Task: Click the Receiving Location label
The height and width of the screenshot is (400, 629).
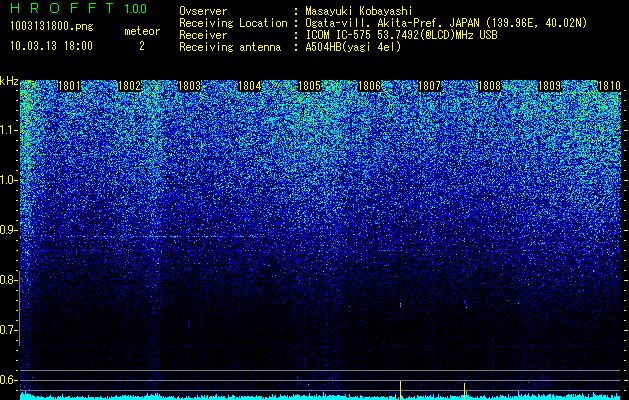Action: (x=233, y=23)
